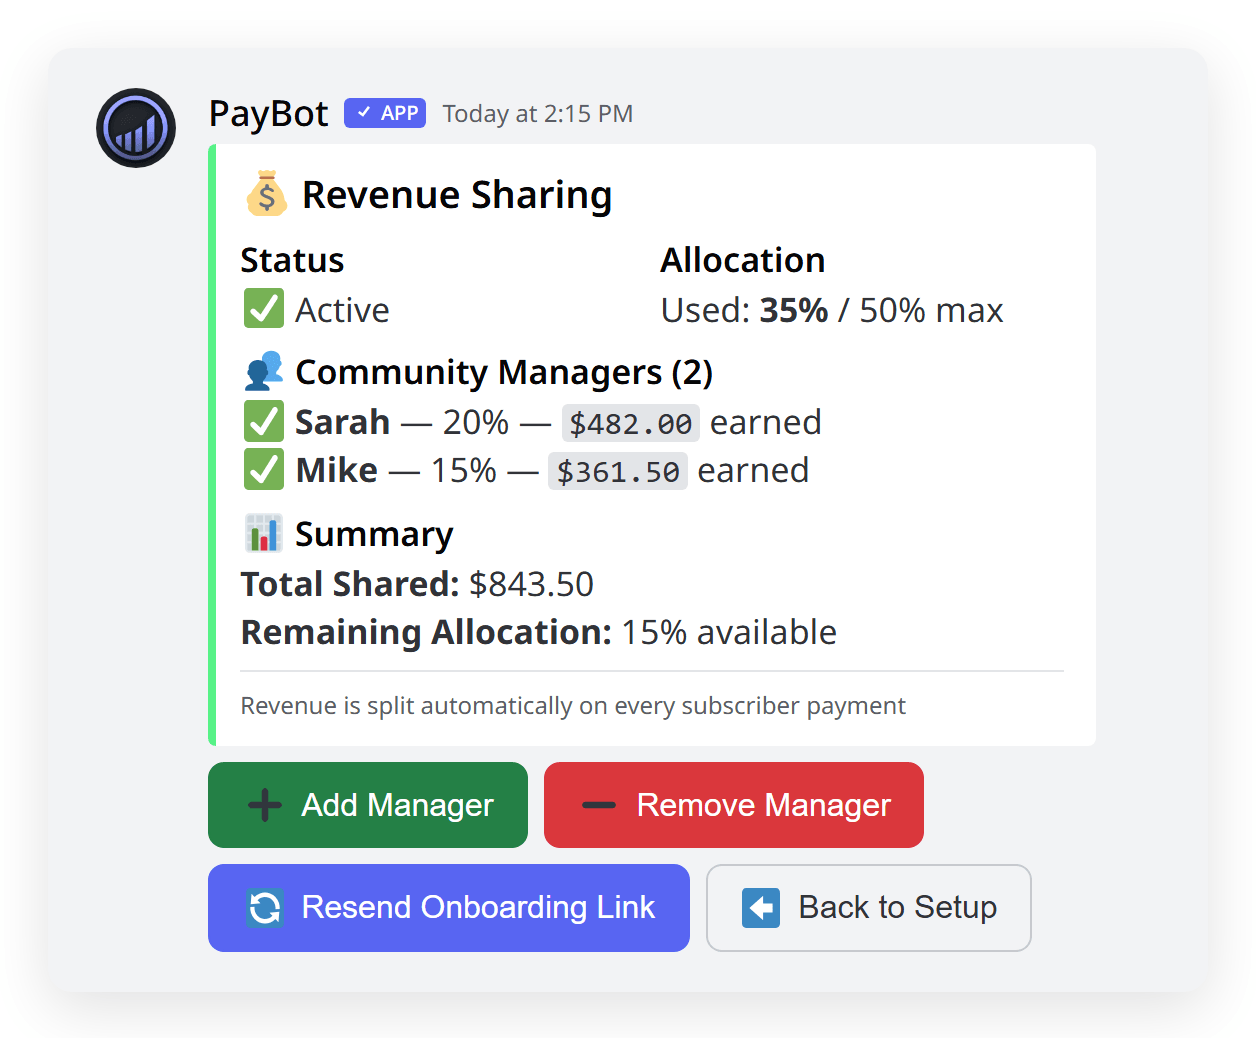Toggle the checkmark next to Sarah
Viewport: 1256px width, 1038px height.
(x=262, y=421)
